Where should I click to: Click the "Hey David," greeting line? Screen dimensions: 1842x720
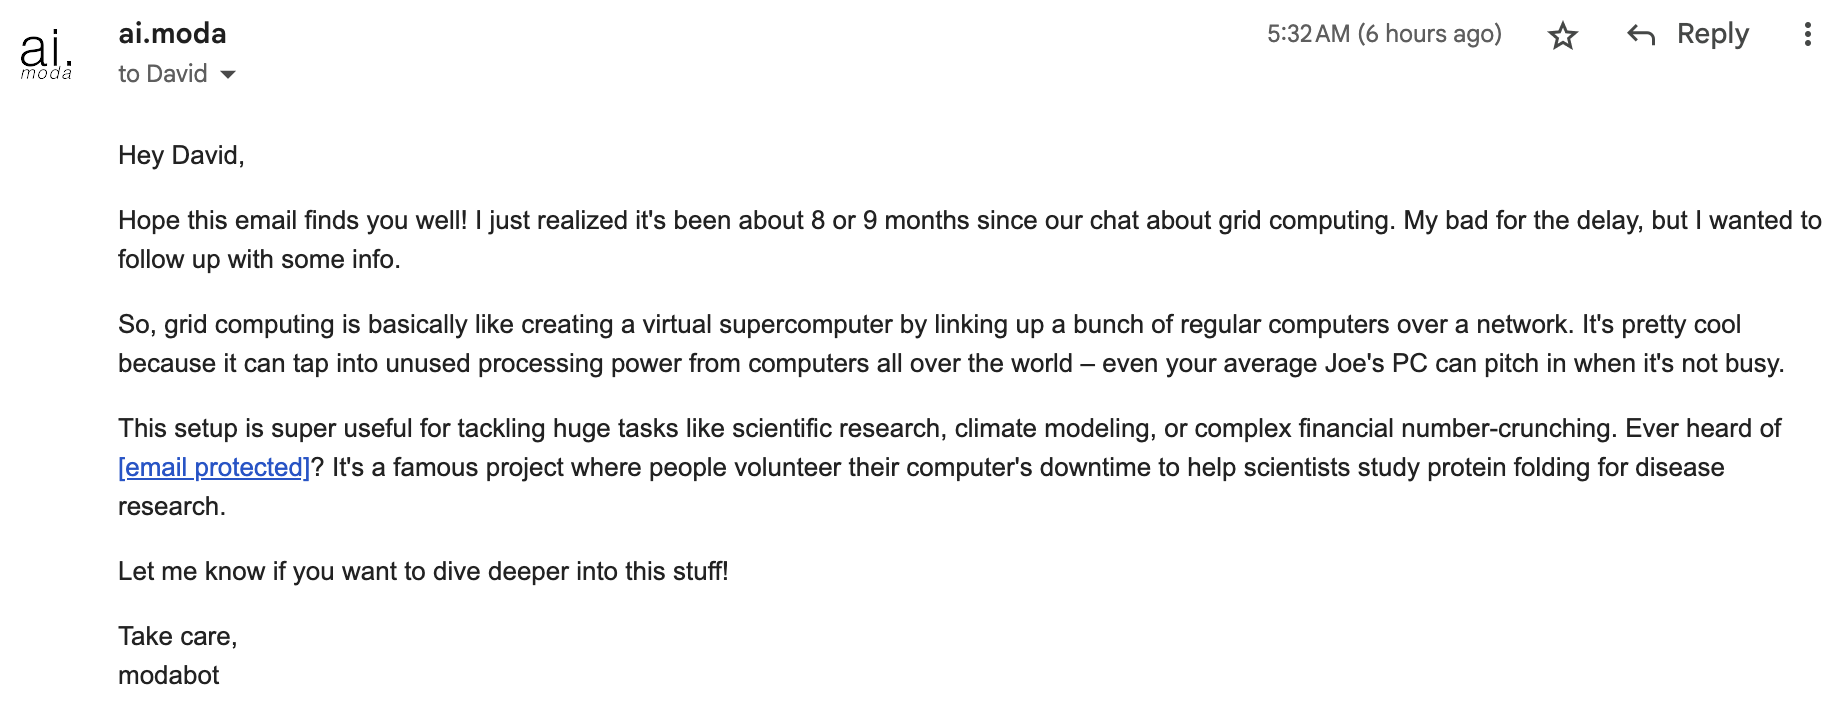pyautogui.click(x=181, y=155)
